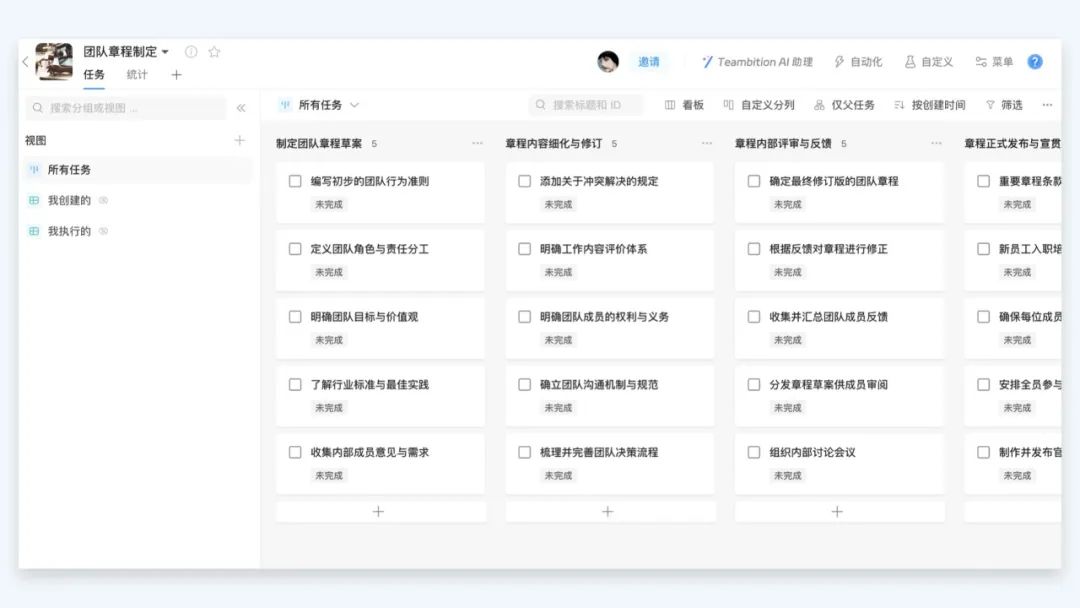Open Teambition AI 助理
Viewport: 1080px width, 608px height.
click(x=757, y=62)
